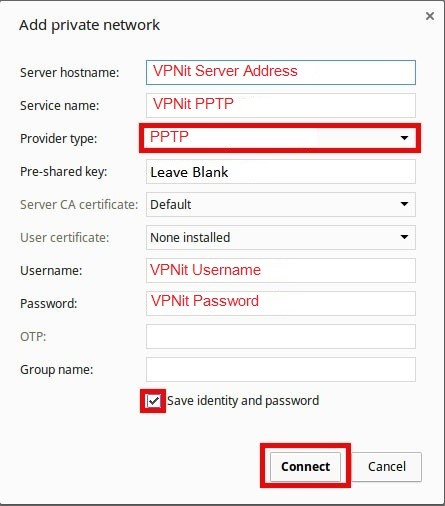Click the Server hostname label text

point(70,72)
